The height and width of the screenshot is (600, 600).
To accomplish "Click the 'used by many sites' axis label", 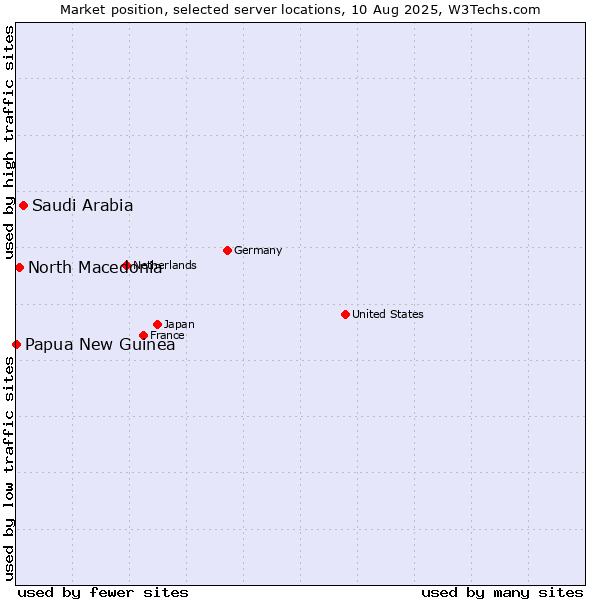I will pyautogui.click(x=502, y=593).
